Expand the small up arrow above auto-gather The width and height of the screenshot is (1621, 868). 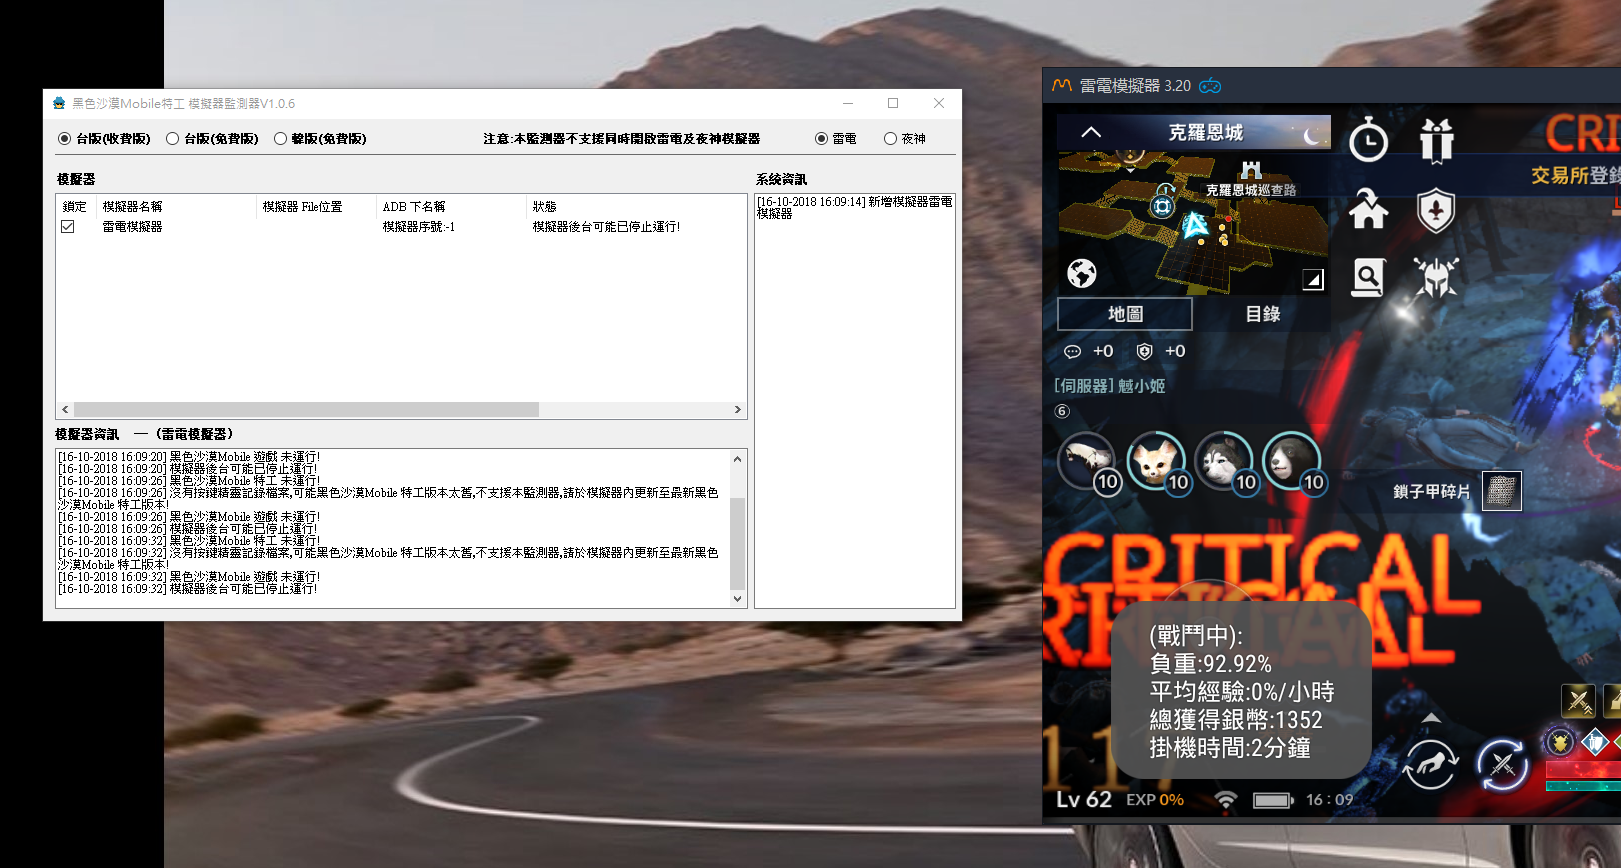1431,718
